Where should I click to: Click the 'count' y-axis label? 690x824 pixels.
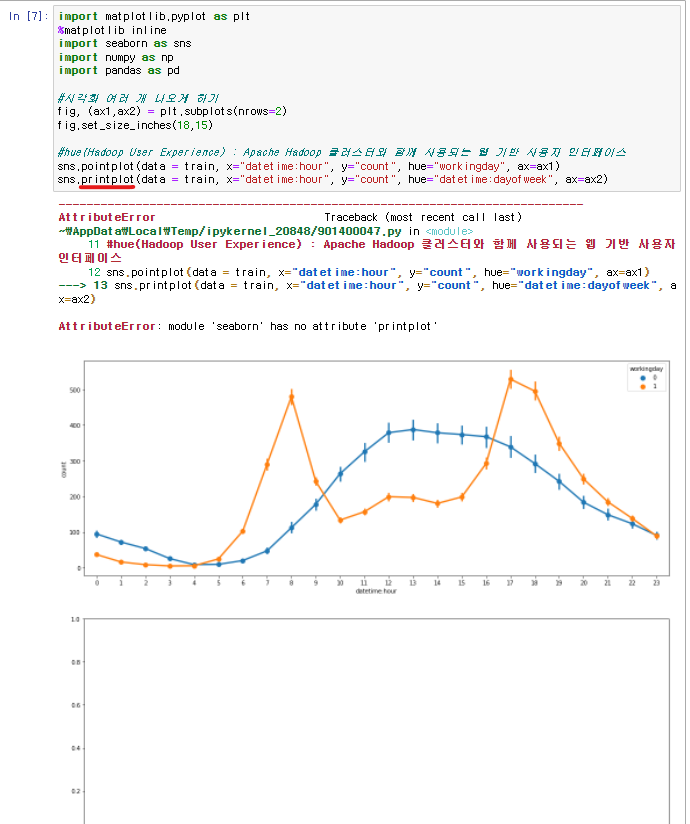click(x=64, y=469)
